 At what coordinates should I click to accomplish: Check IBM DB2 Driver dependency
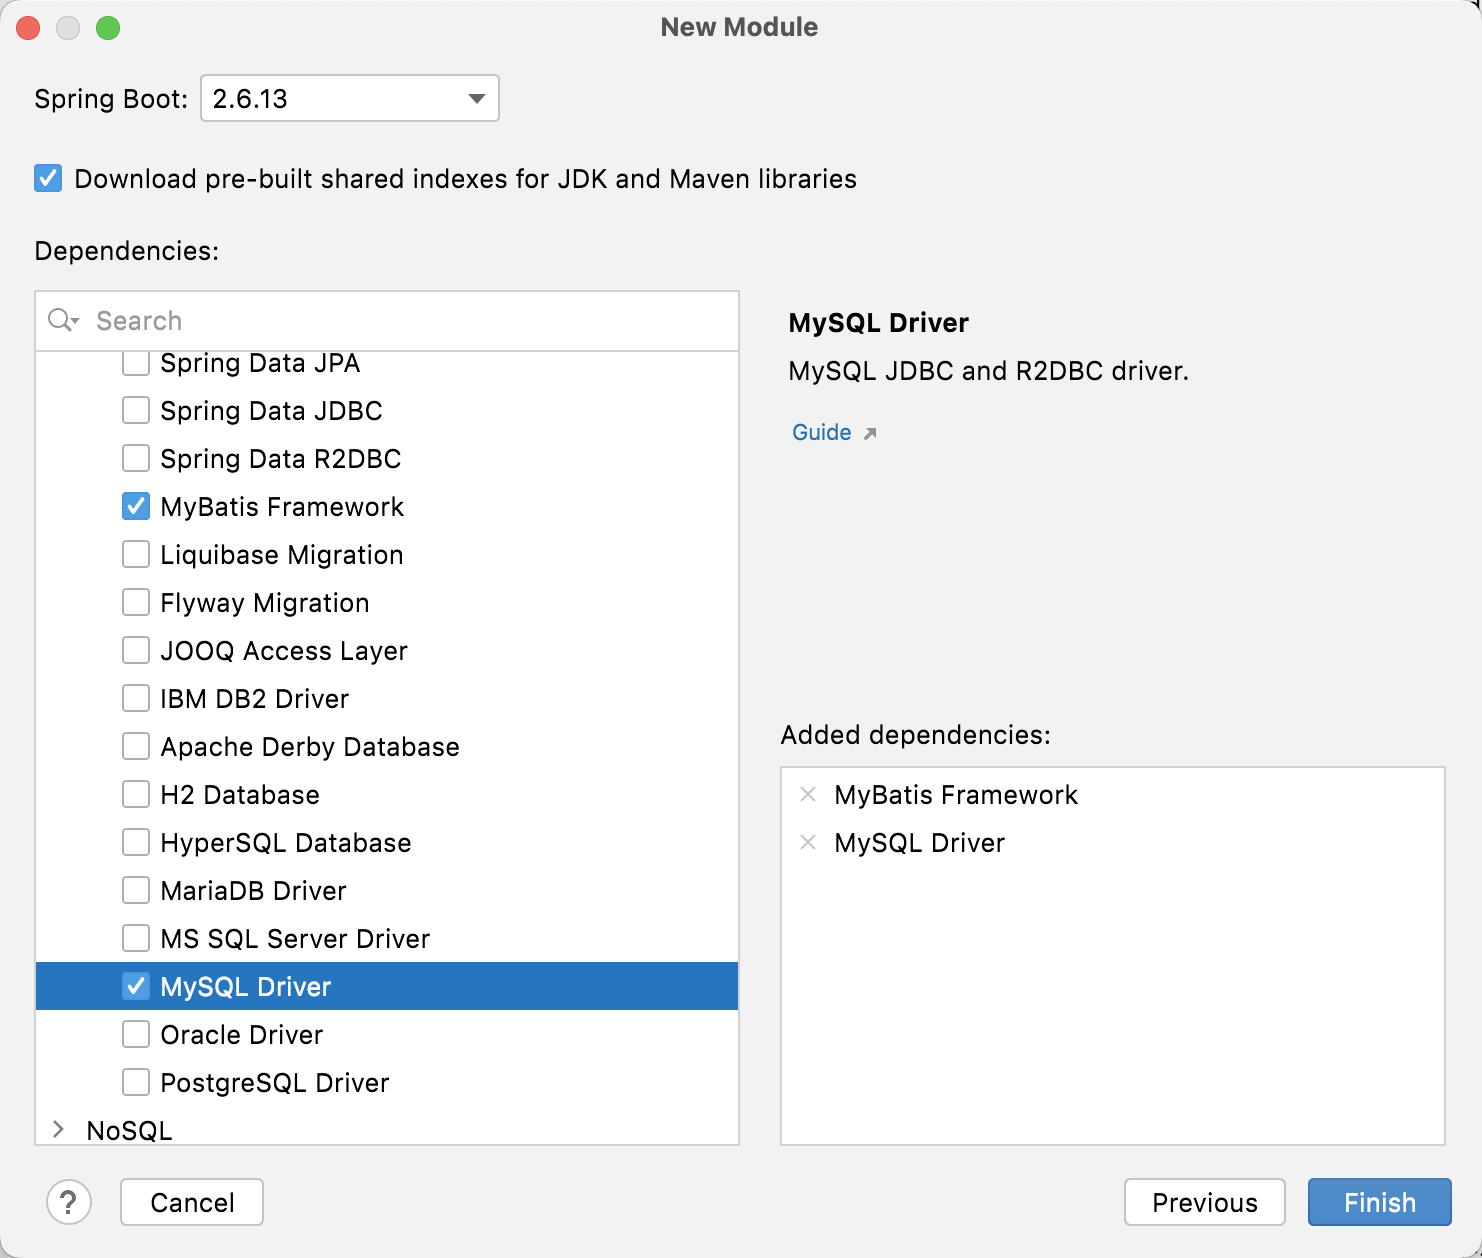pos(136,698)
